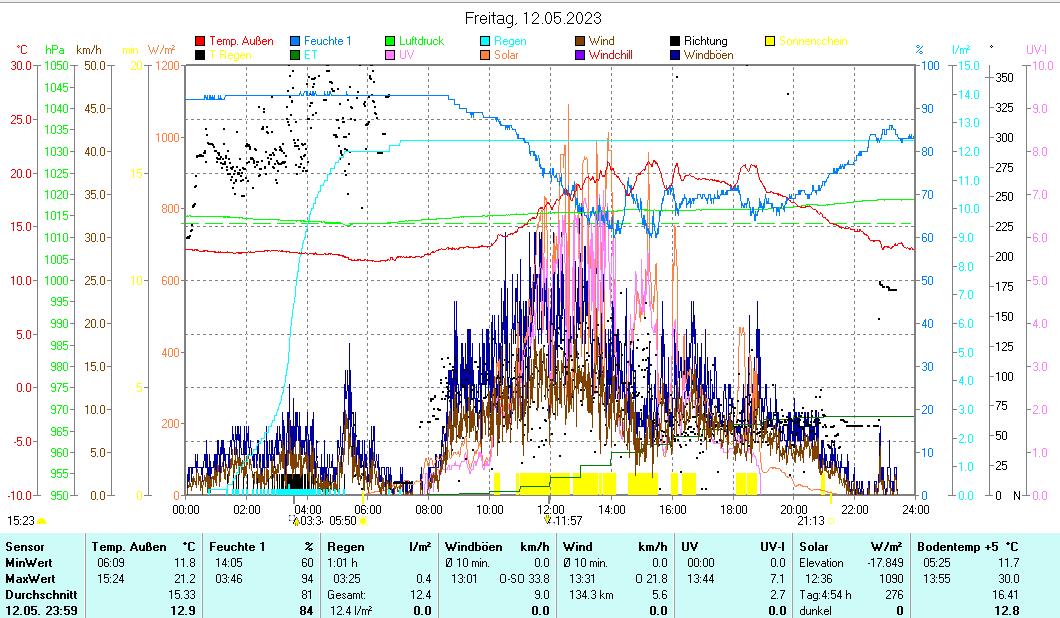
Task: Click the yellow Sonnenschein legend square
Action: point(771,41)
